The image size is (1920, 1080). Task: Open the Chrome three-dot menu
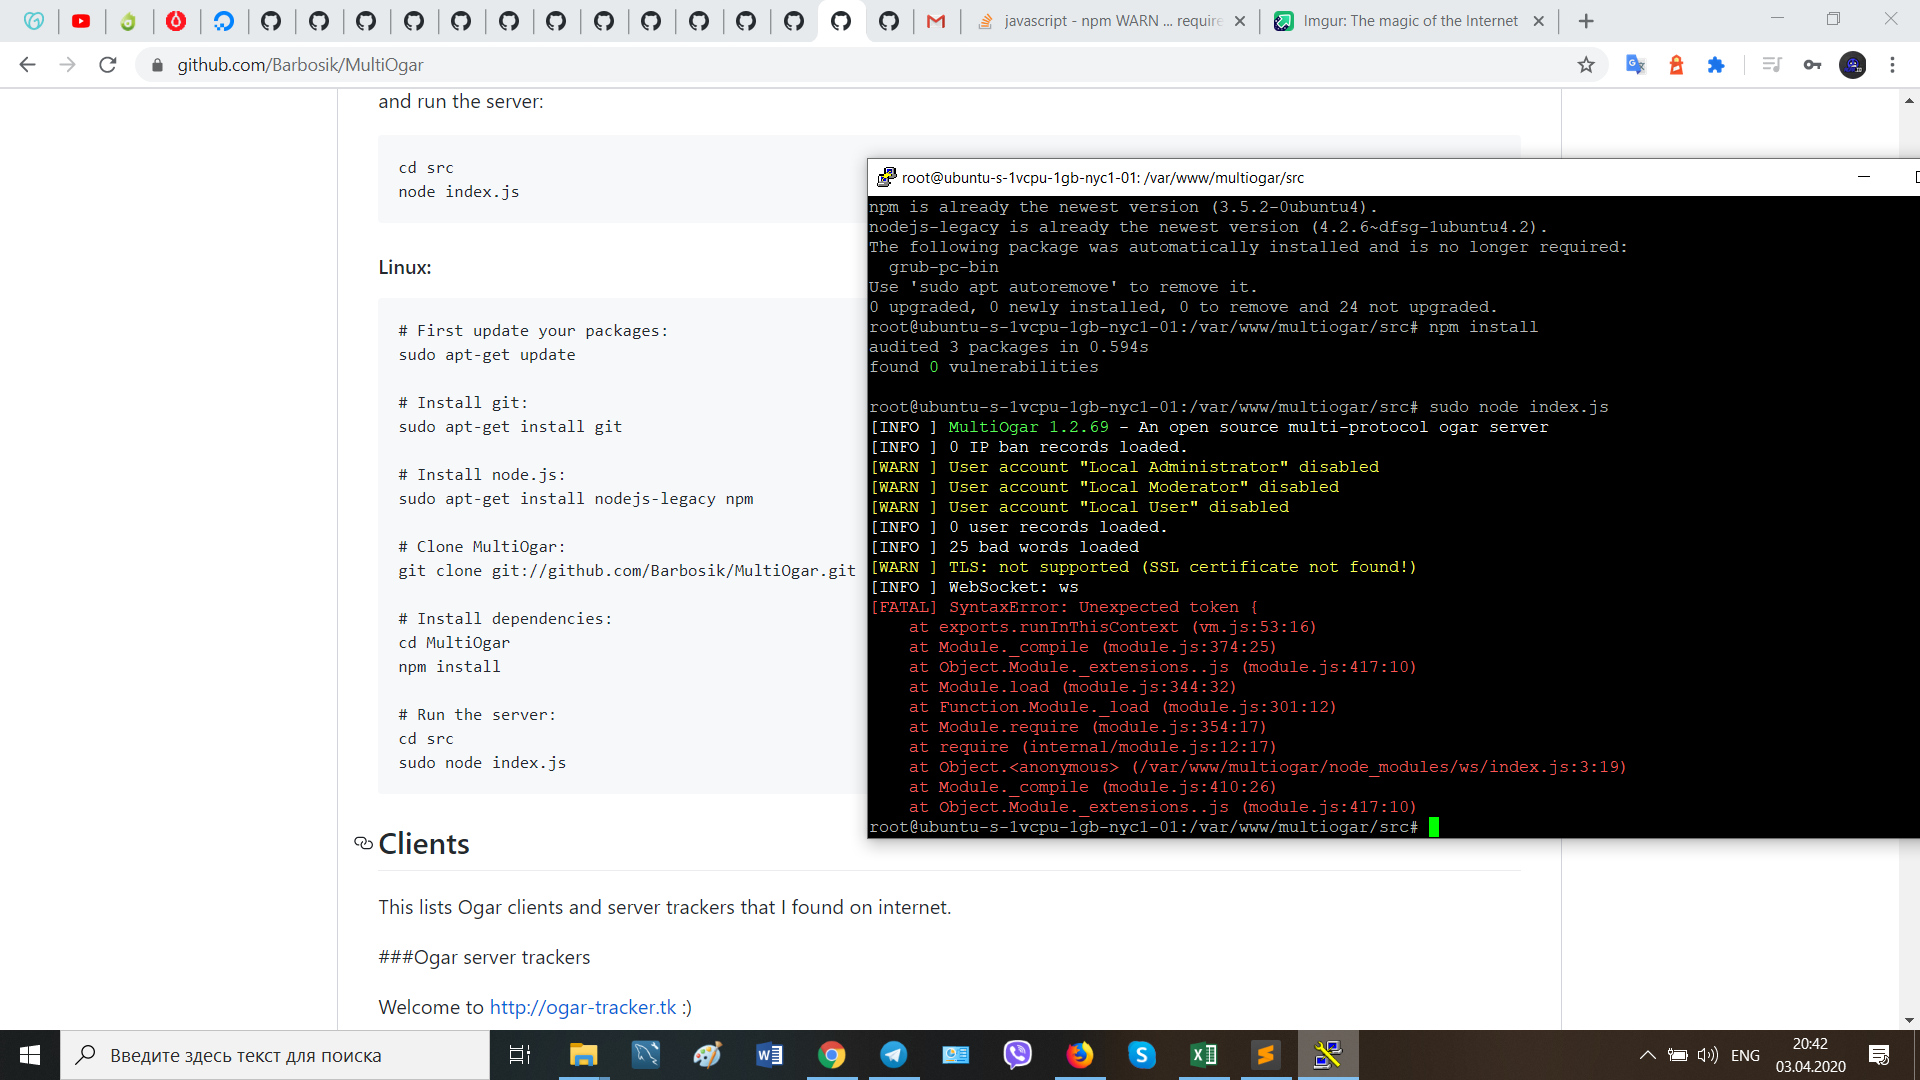[x=1892, y=65]
